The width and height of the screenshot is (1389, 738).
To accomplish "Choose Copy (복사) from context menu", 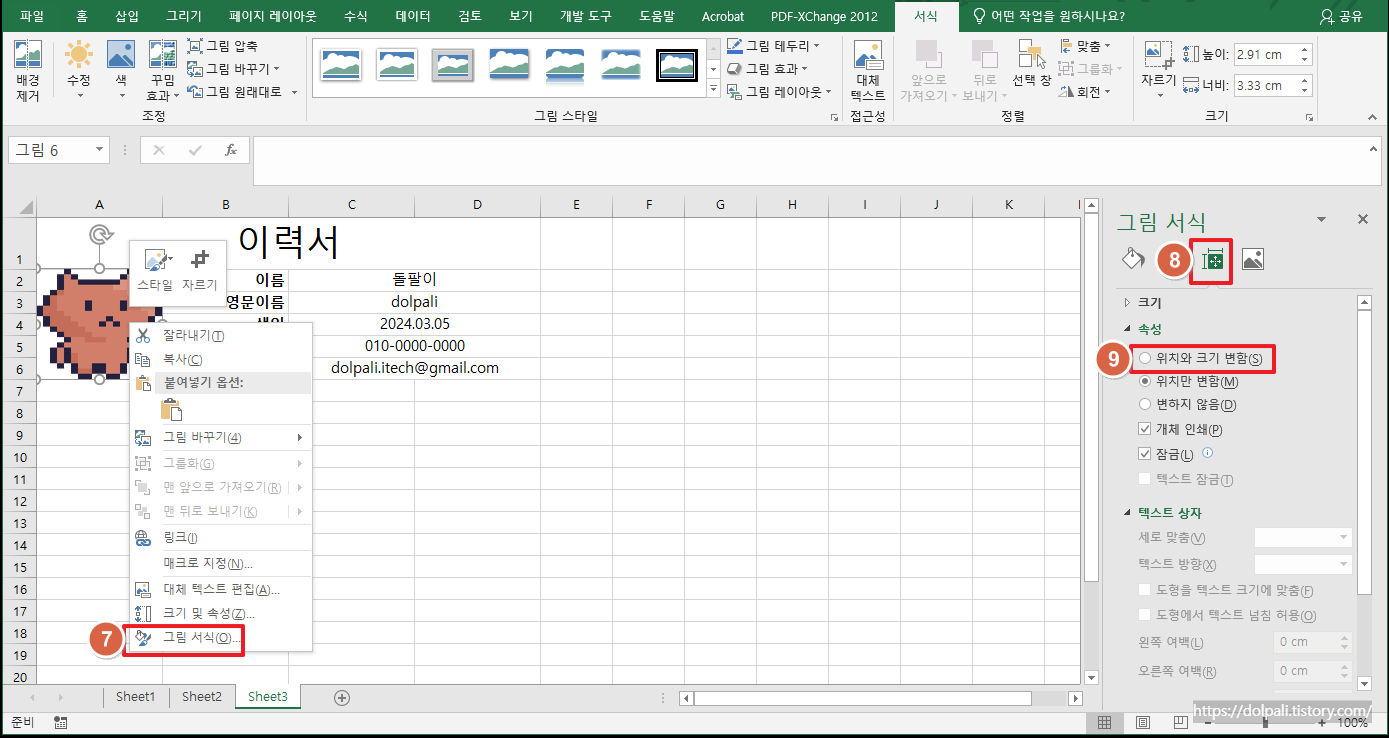I will pos(221,360).
